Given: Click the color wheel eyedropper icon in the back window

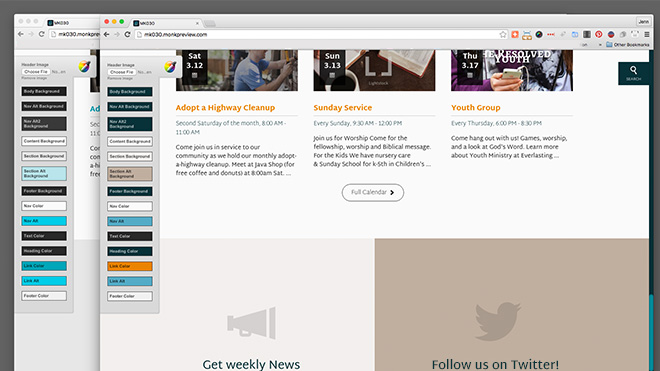Looking at the screenshot, I should 84,66.
